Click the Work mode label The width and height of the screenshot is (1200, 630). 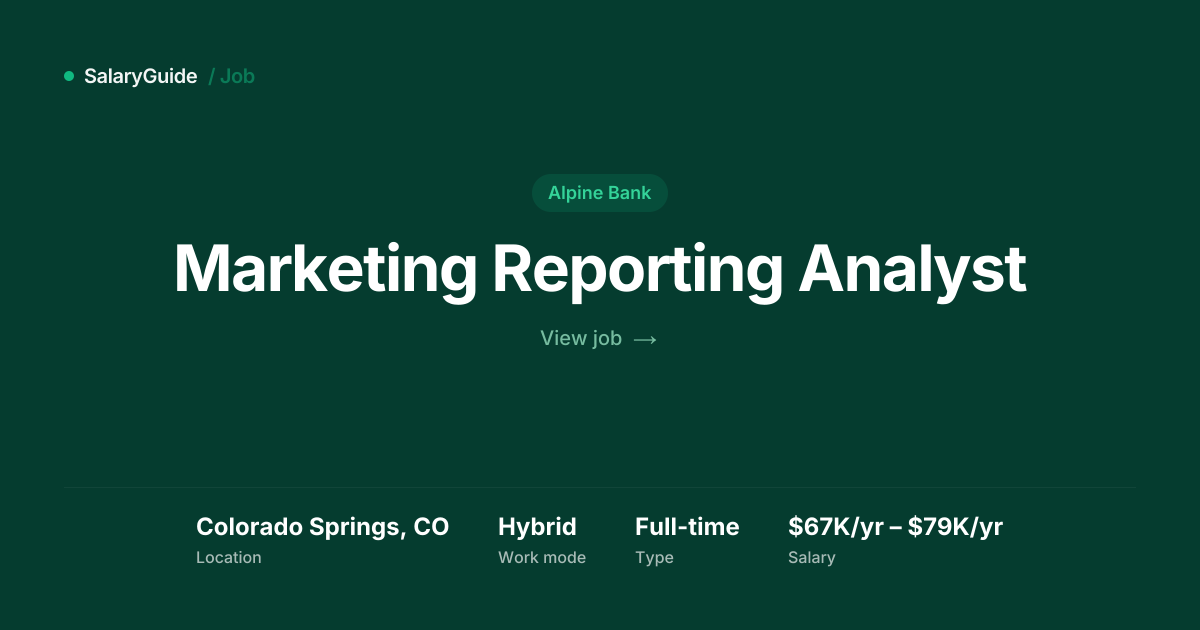(542, 558)
